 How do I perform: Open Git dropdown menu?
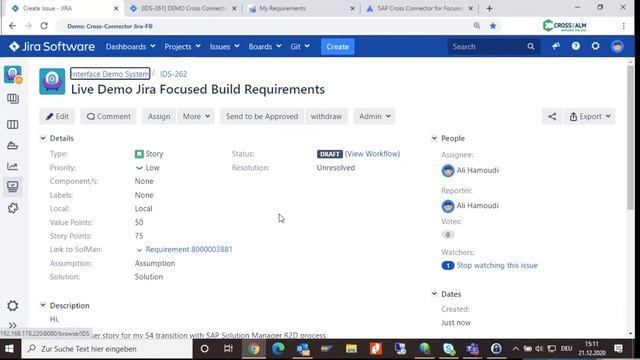point(300,47)
